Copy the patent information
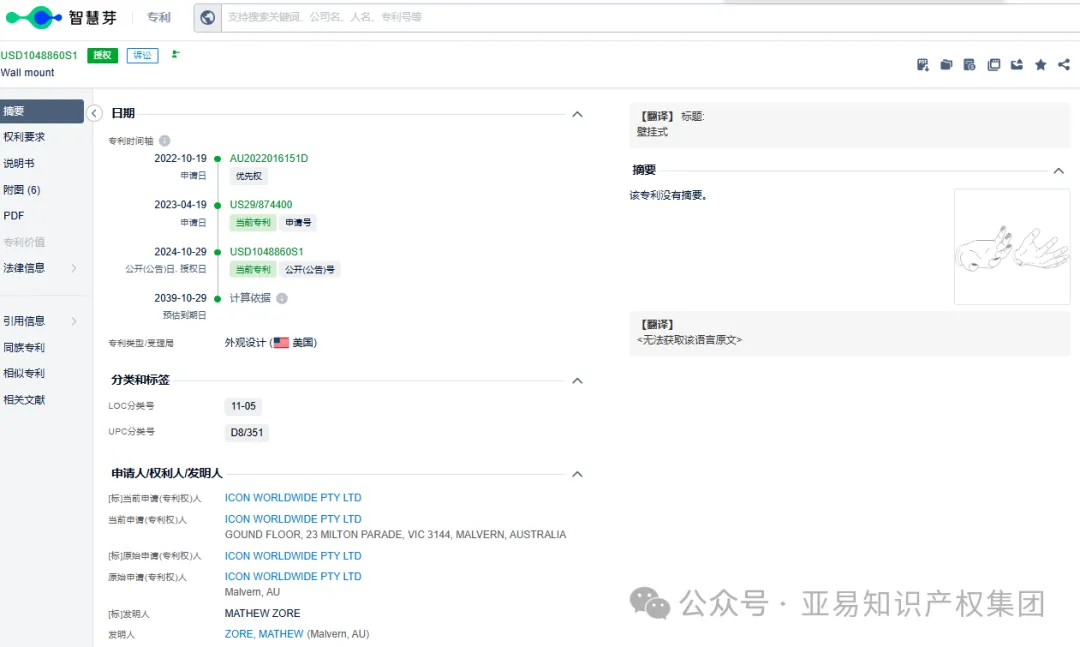Viewport: 1080px width, 647px height. 993,64
